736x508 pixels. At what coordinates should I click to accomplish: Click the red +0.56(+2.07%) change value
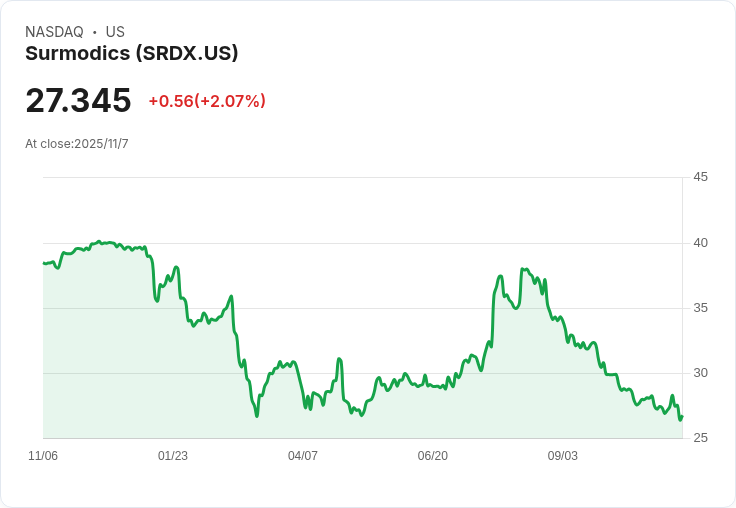click(x=207, y=101)
